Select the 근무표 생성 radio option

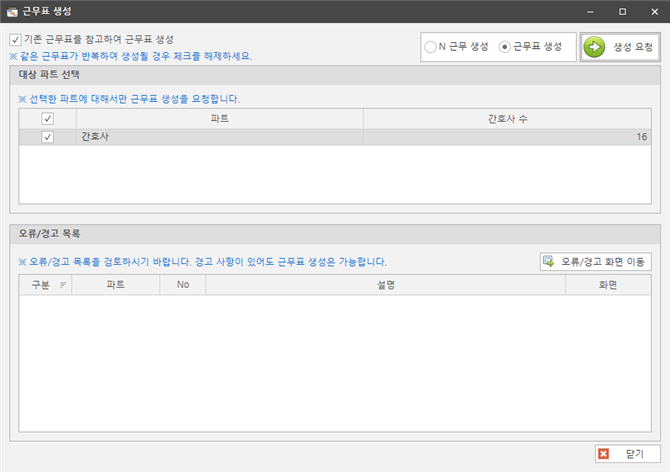point(504,47)
